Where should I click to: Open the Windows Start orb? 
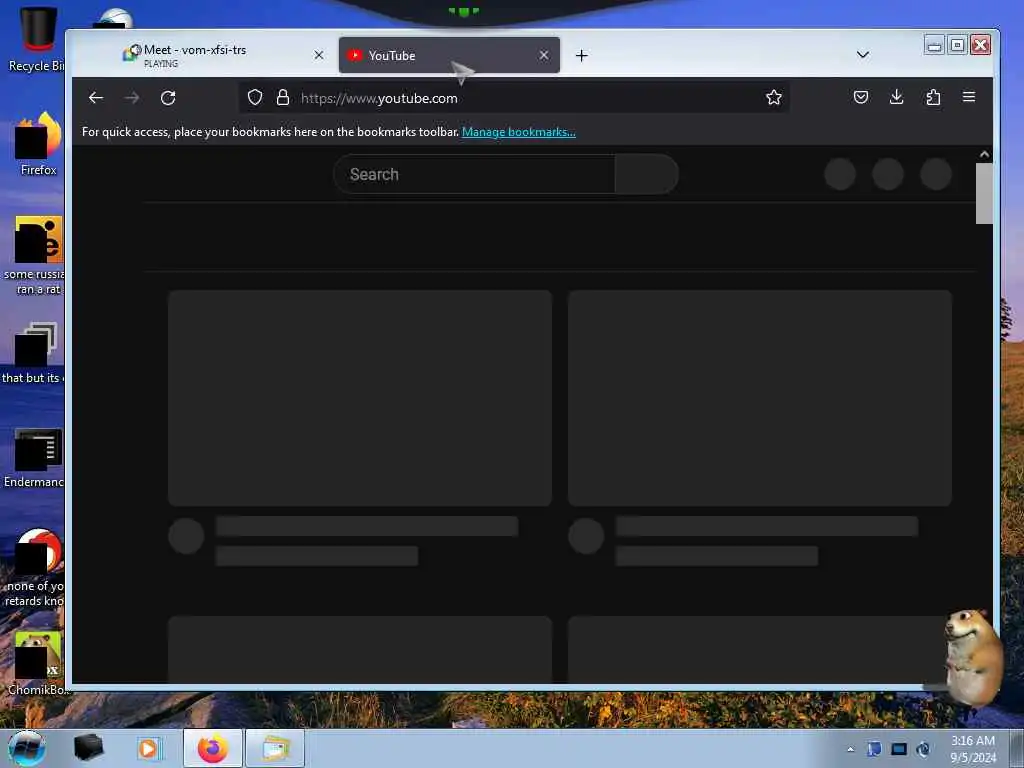[x=26, y=748]
